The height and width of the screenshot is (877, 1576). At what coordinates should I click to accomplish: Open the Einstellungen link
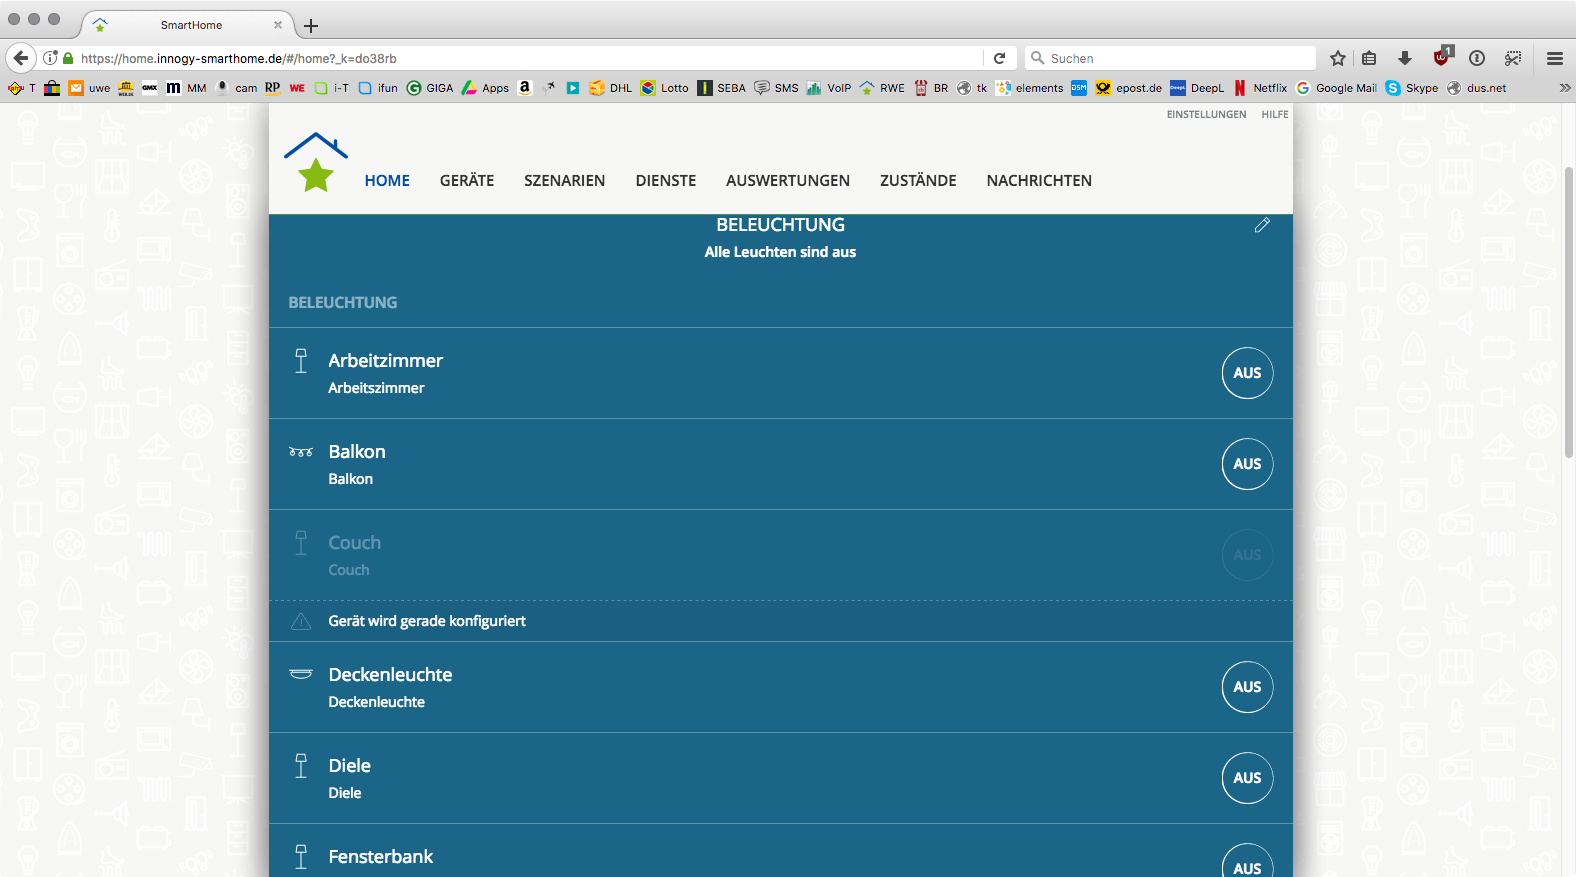pos(1206,115)
